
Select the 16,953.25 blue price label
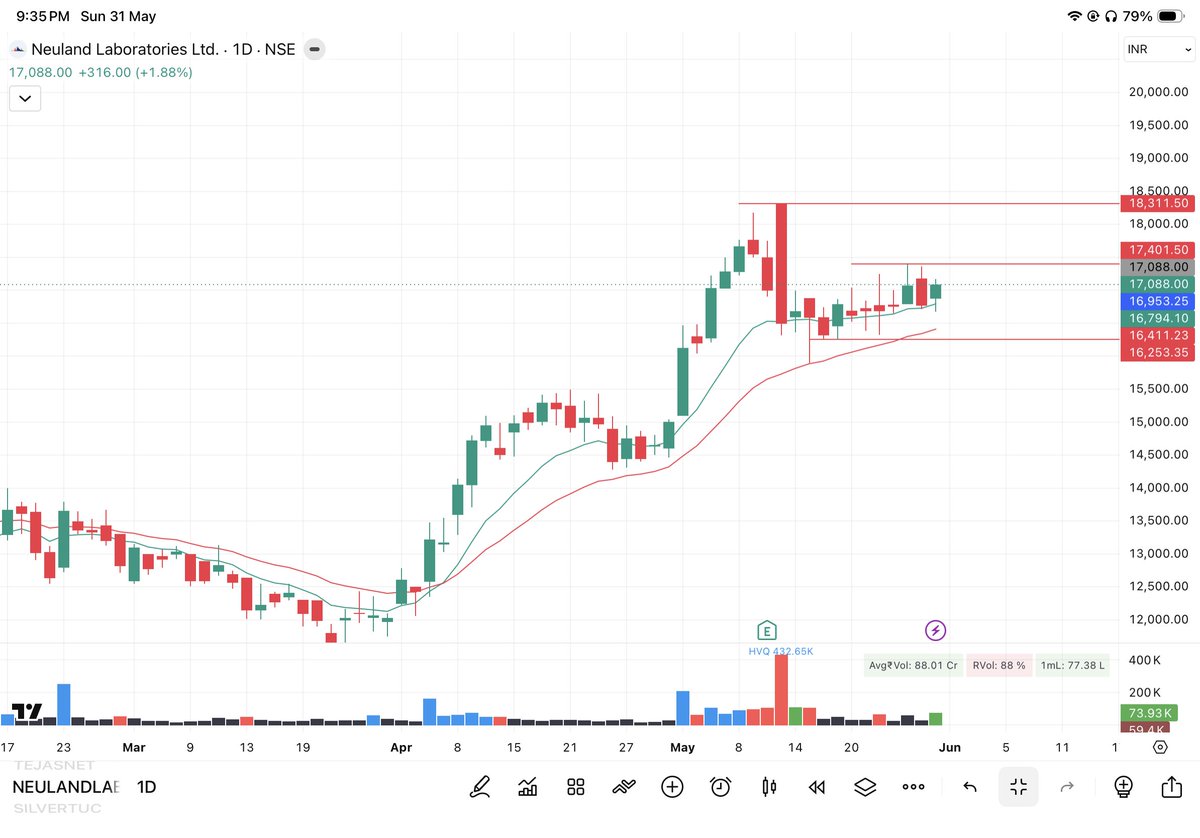[x=1158, y=301]
